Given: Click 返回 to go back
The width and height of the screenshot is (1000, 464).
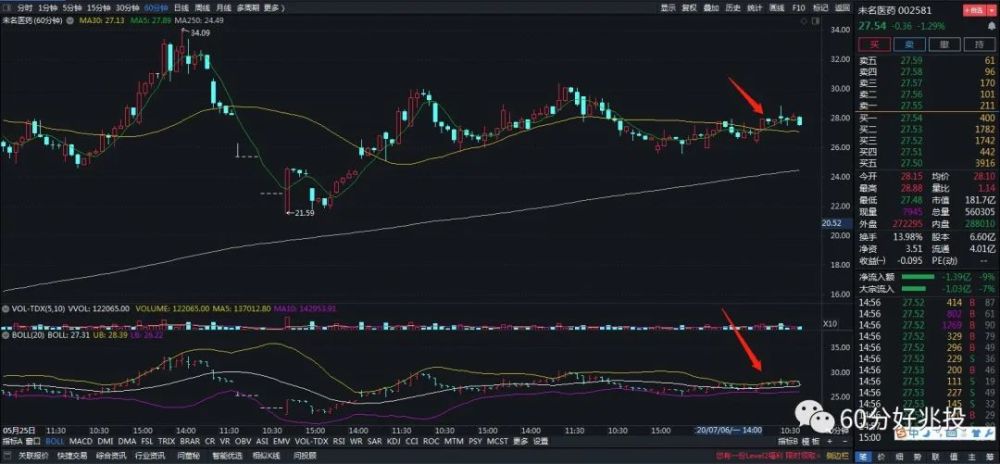Looking at the screenshot, I should pyautogui.click(x=842, y=8).
